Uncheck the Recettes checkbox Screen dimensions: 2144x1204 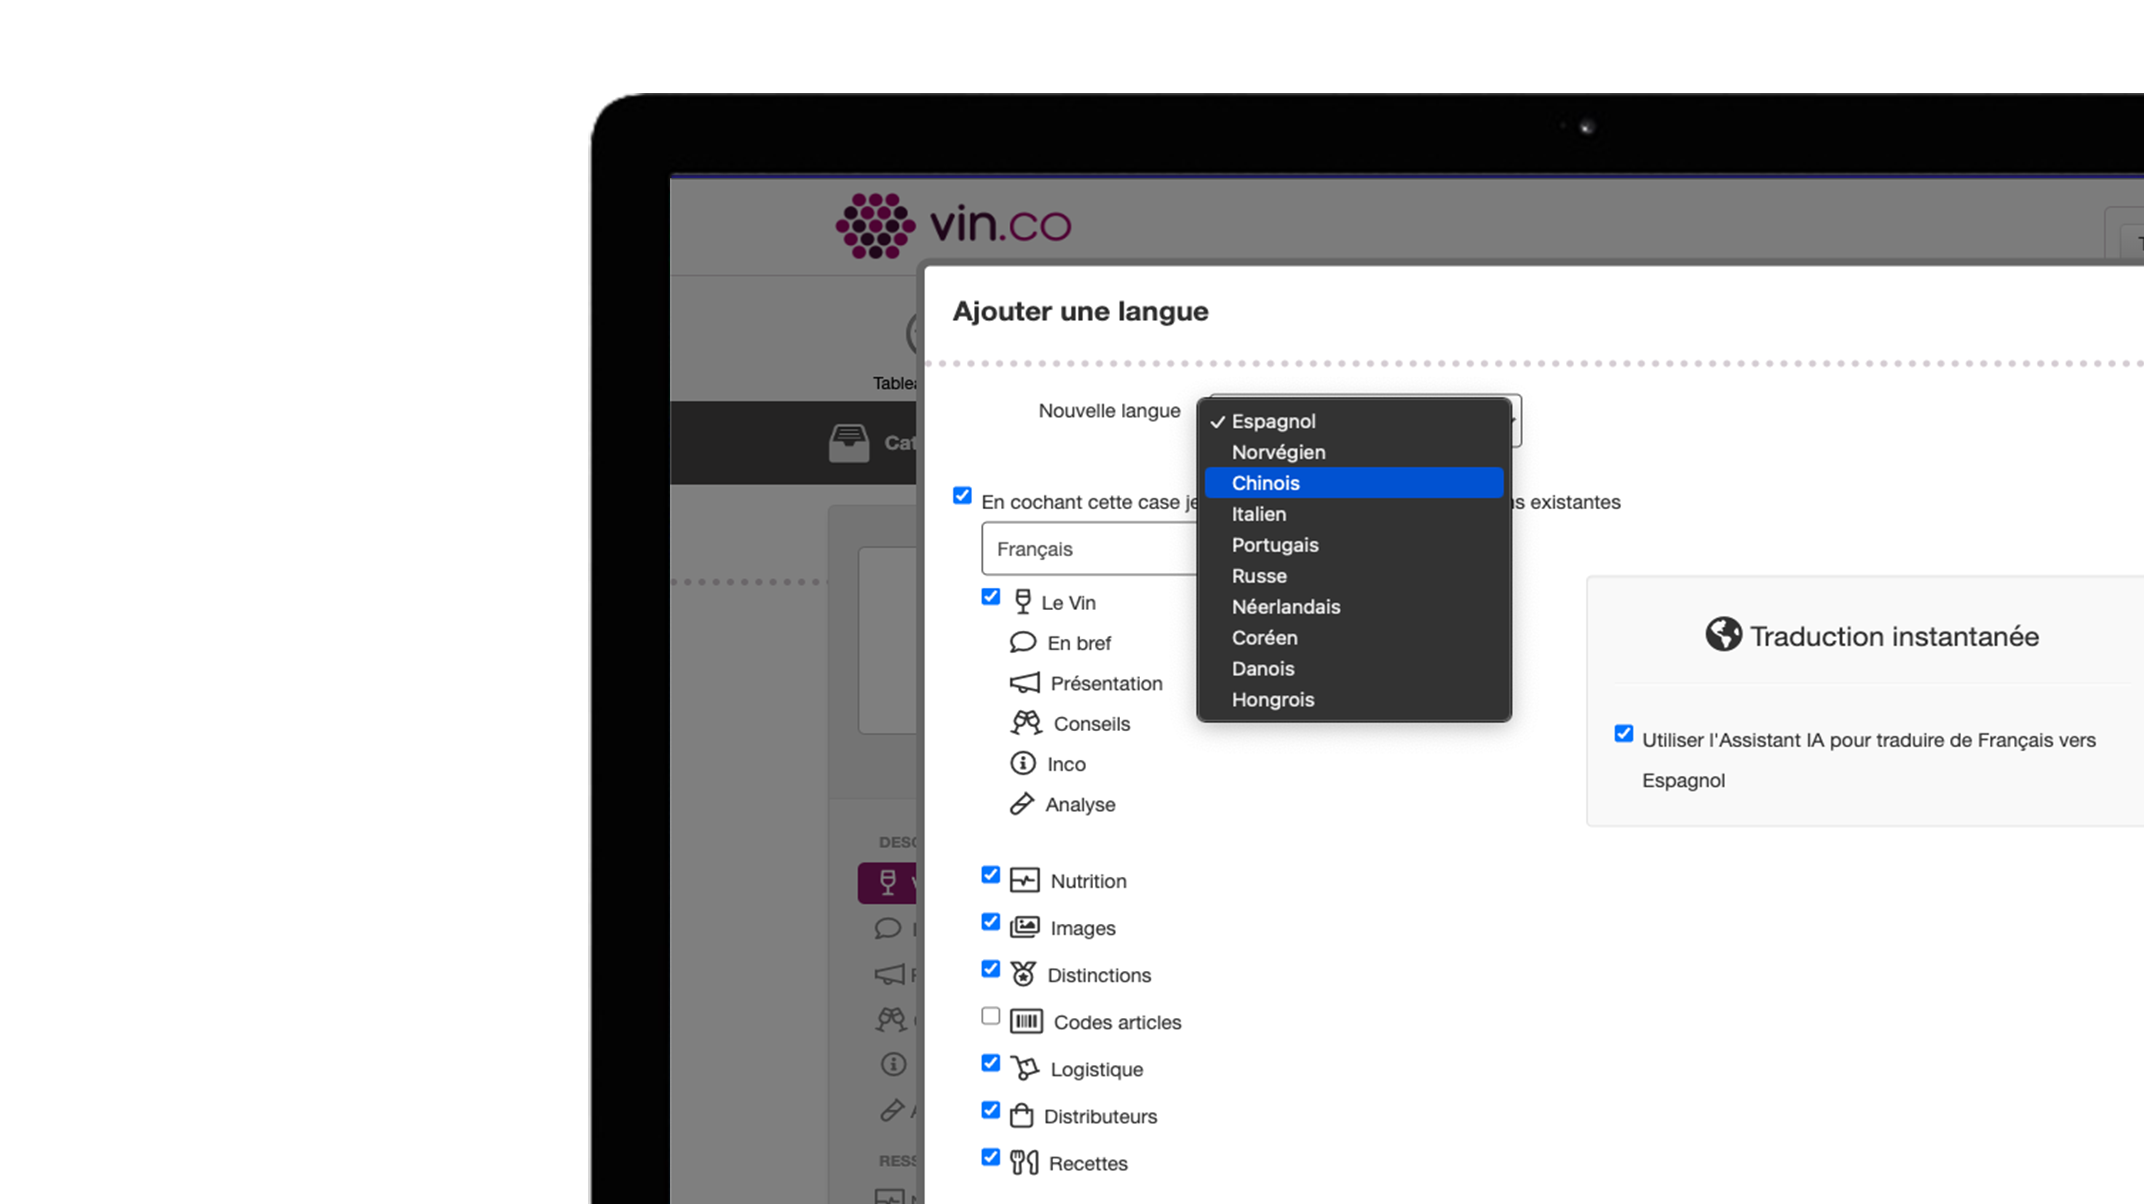point(990,1157)
